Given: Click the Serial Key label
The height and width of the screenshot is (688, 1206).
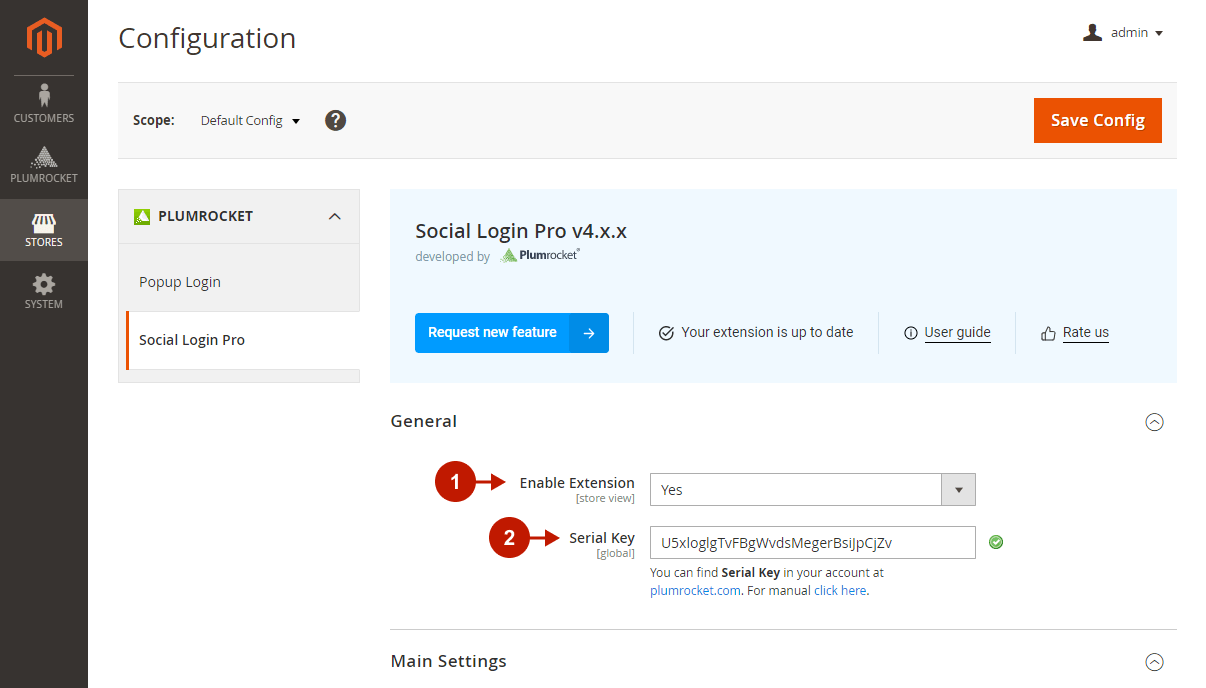Looking at the screenshot, I should click(602, 538).
